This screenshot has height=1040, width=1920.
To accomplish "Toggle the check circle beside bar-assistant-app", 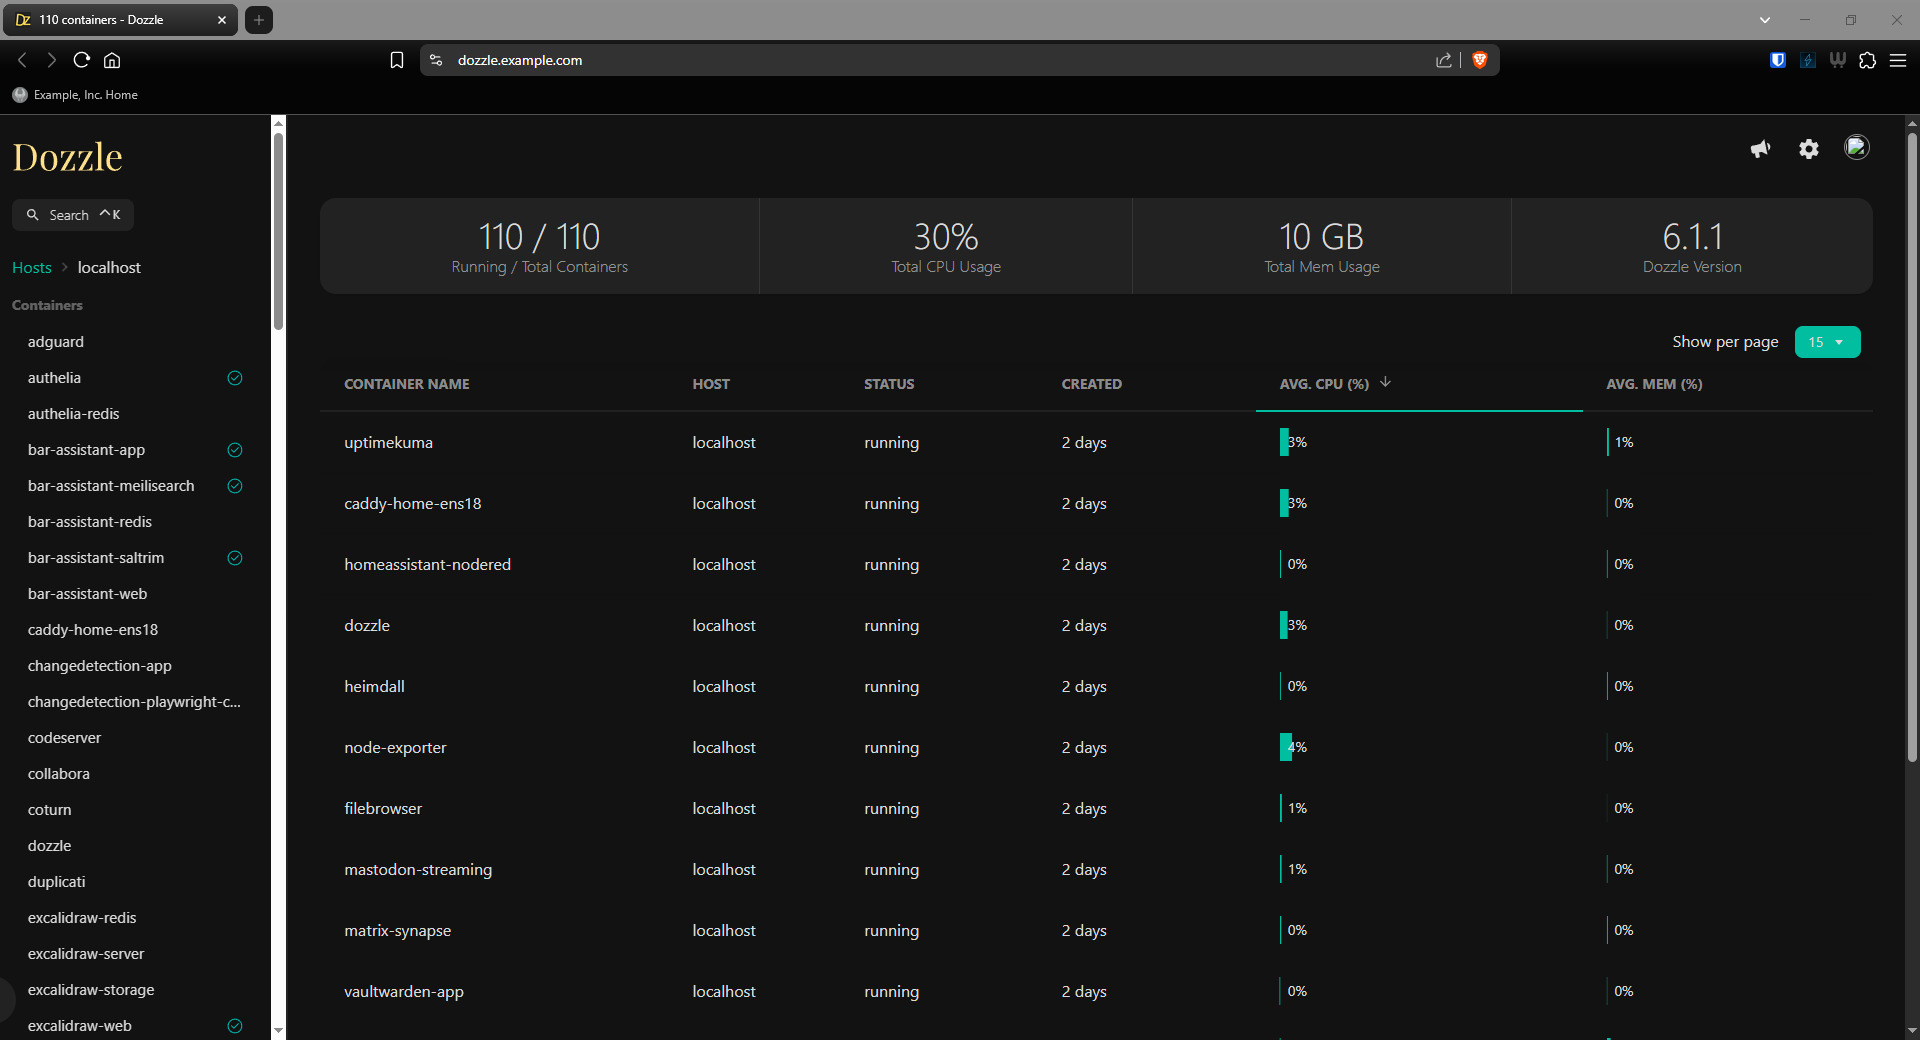I will click(x=235, y=450).
